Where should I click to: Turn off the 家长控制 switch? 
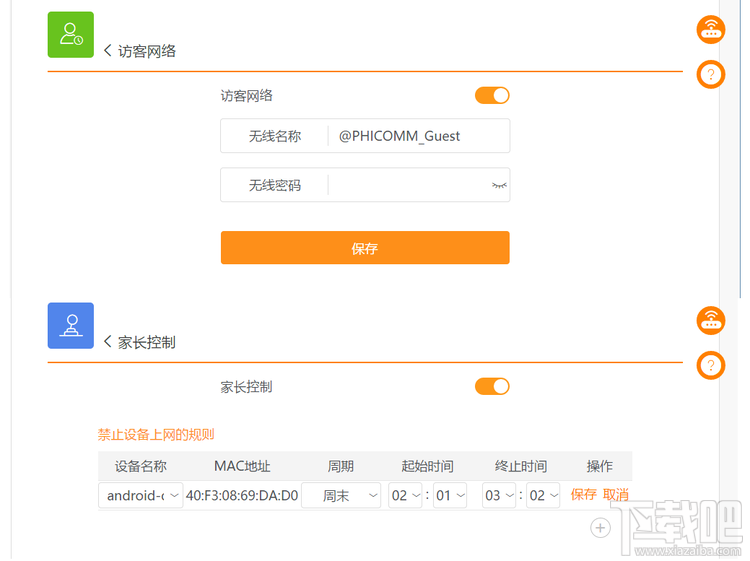click(492, 386)
